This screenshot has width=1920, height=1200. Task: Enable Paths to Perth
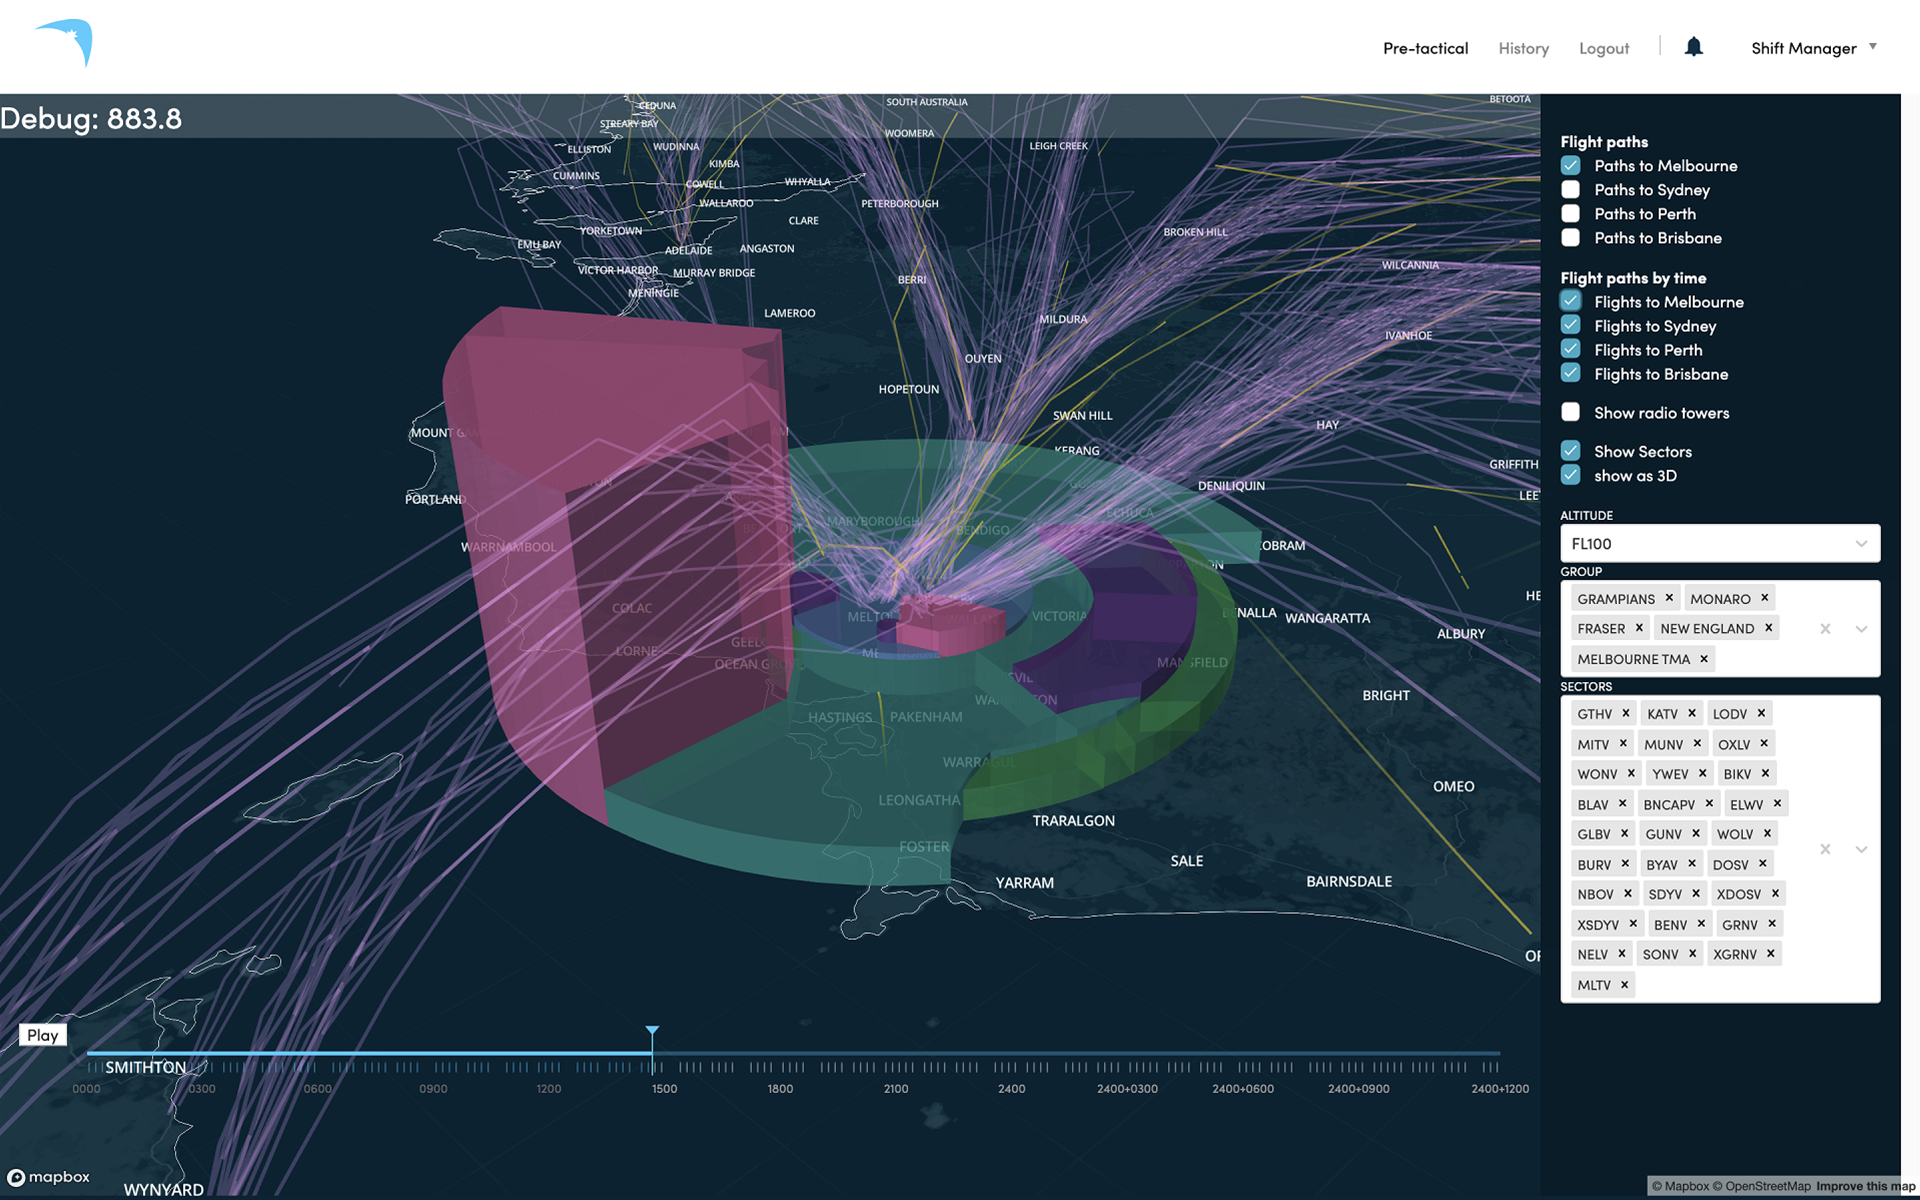click(x=1570, y=214)
